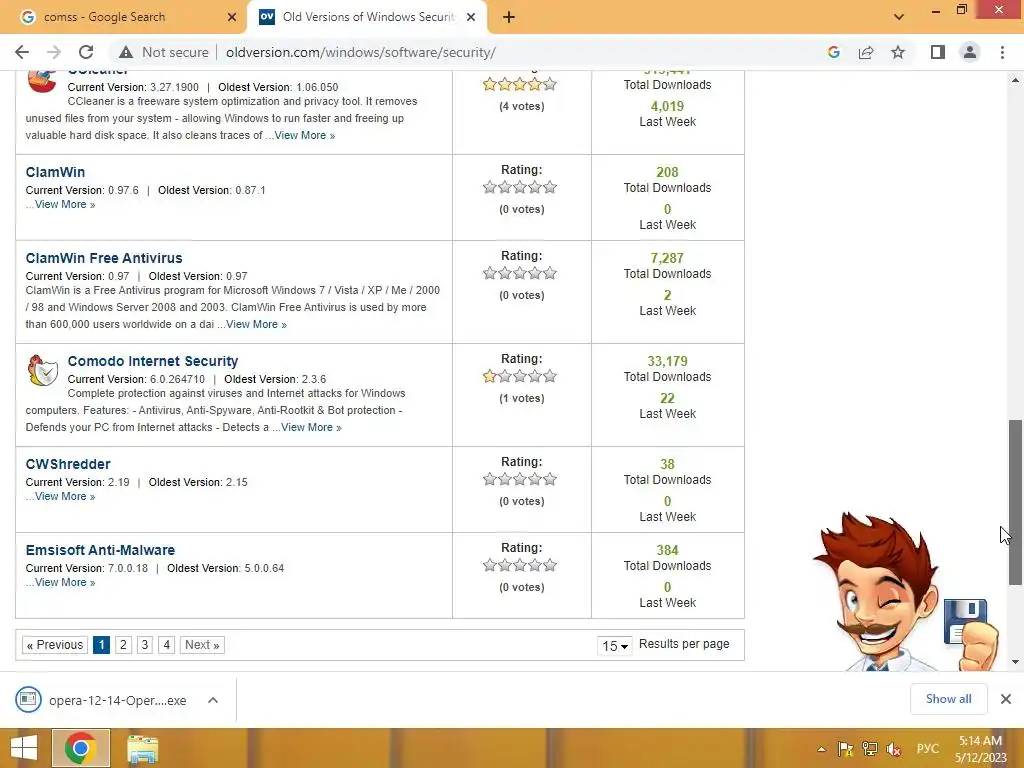Click the opera exe download file icon
This screenshot has width=1024, height=768.
28,699
